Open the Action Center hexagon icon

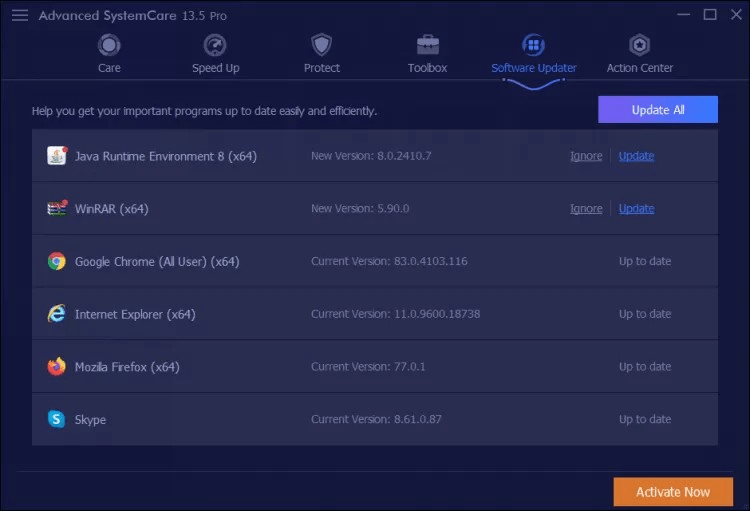pyautogui.click(x=640, y=45)
